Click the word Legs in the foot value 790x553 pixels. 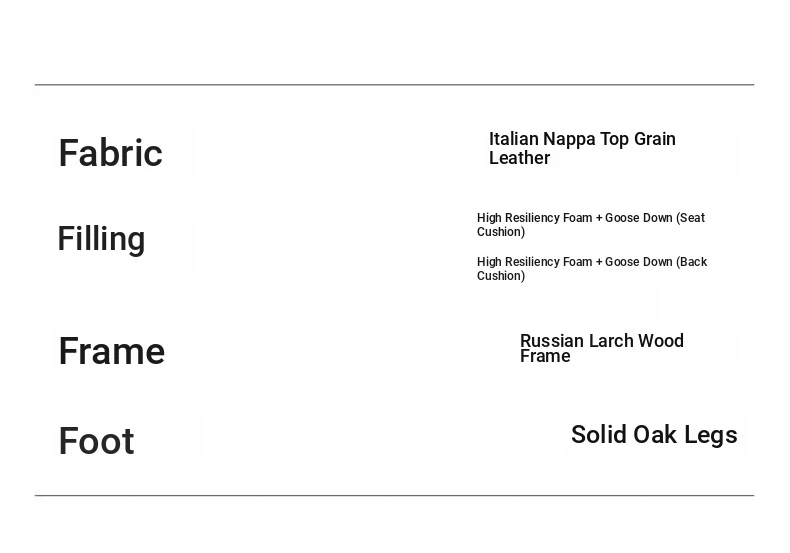(711, 435)
